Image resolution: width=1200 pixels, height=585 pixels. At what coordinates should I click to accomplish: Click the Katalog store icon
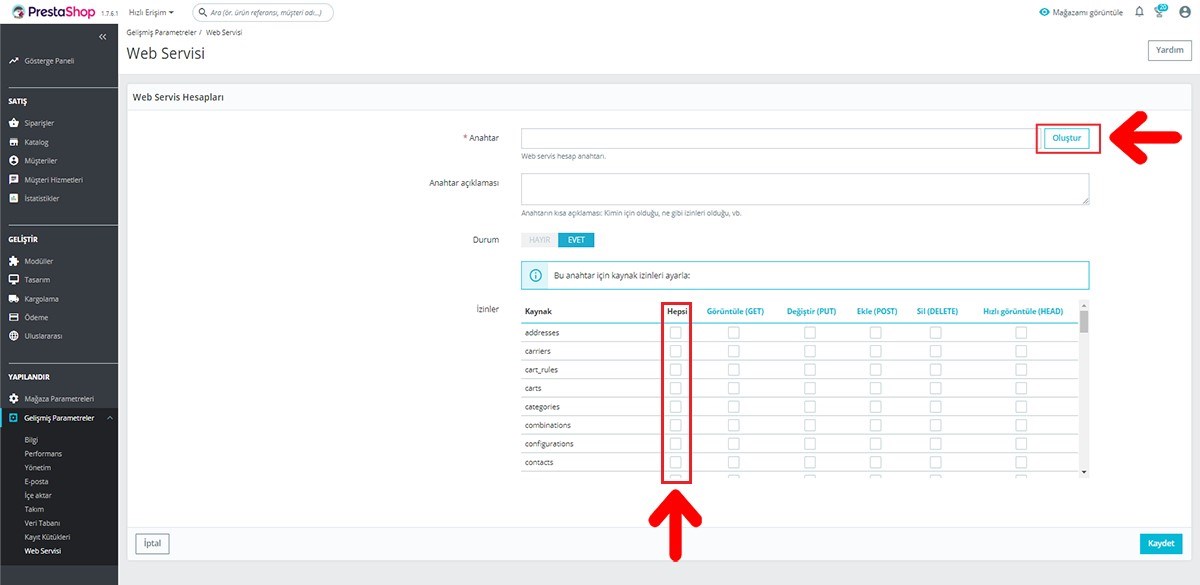14,142
